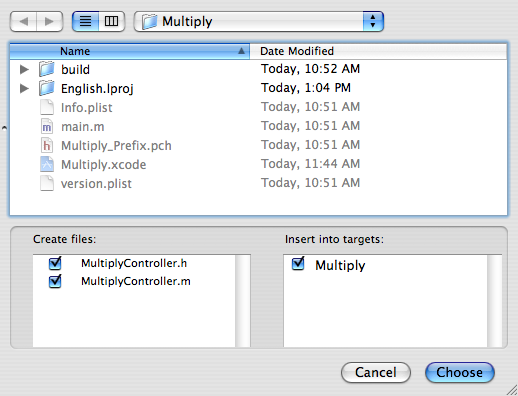Click the version.plist file name
This screenshot has height=396, width=518.
click(x=96, y=184)
